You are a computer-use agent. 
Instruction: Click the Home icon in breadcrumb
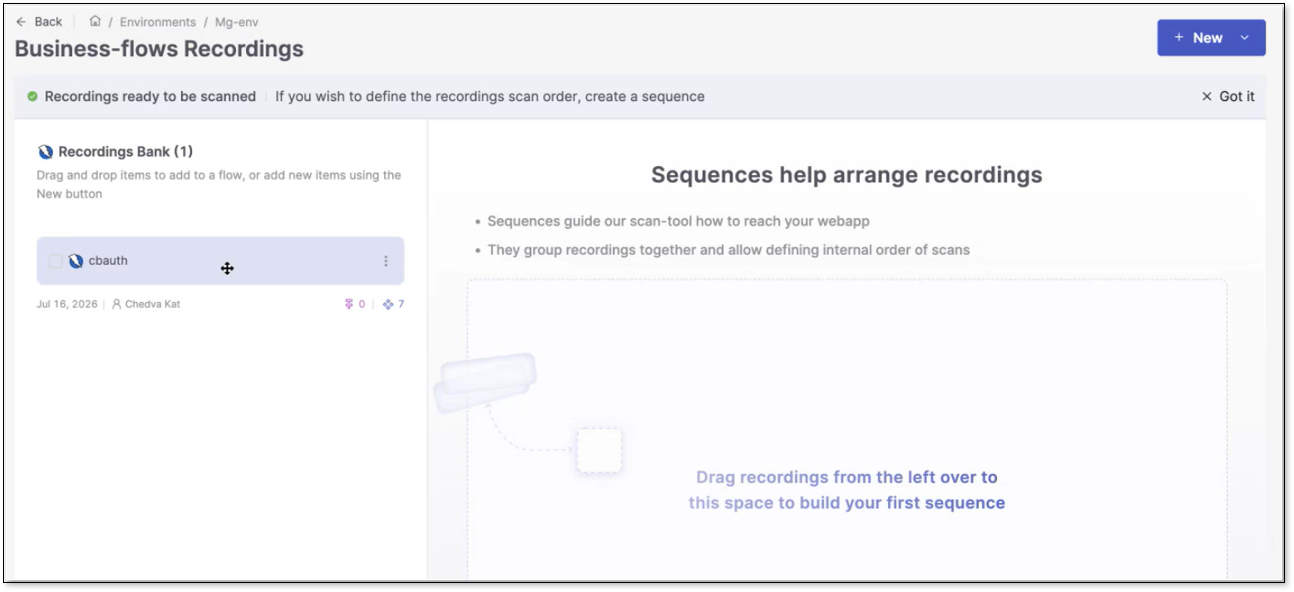(x=95, y=21)
